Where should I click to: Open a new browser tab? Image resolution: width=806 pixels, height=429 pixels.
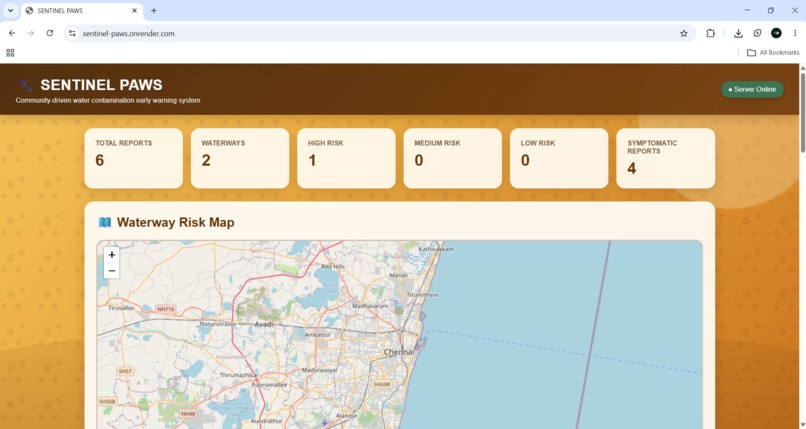tap(154, 10)
